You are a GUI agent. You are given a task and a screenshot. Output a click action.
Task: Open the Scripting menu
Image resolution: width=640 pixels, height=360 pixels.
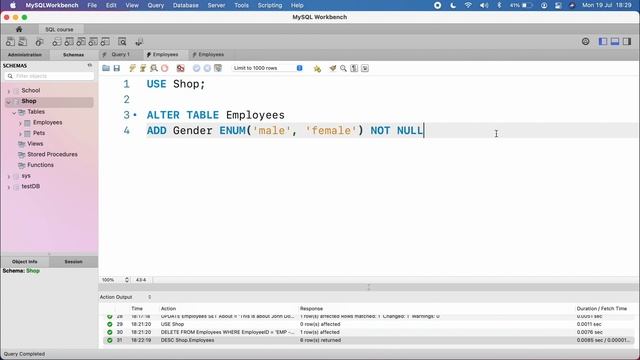click(270, 5)
